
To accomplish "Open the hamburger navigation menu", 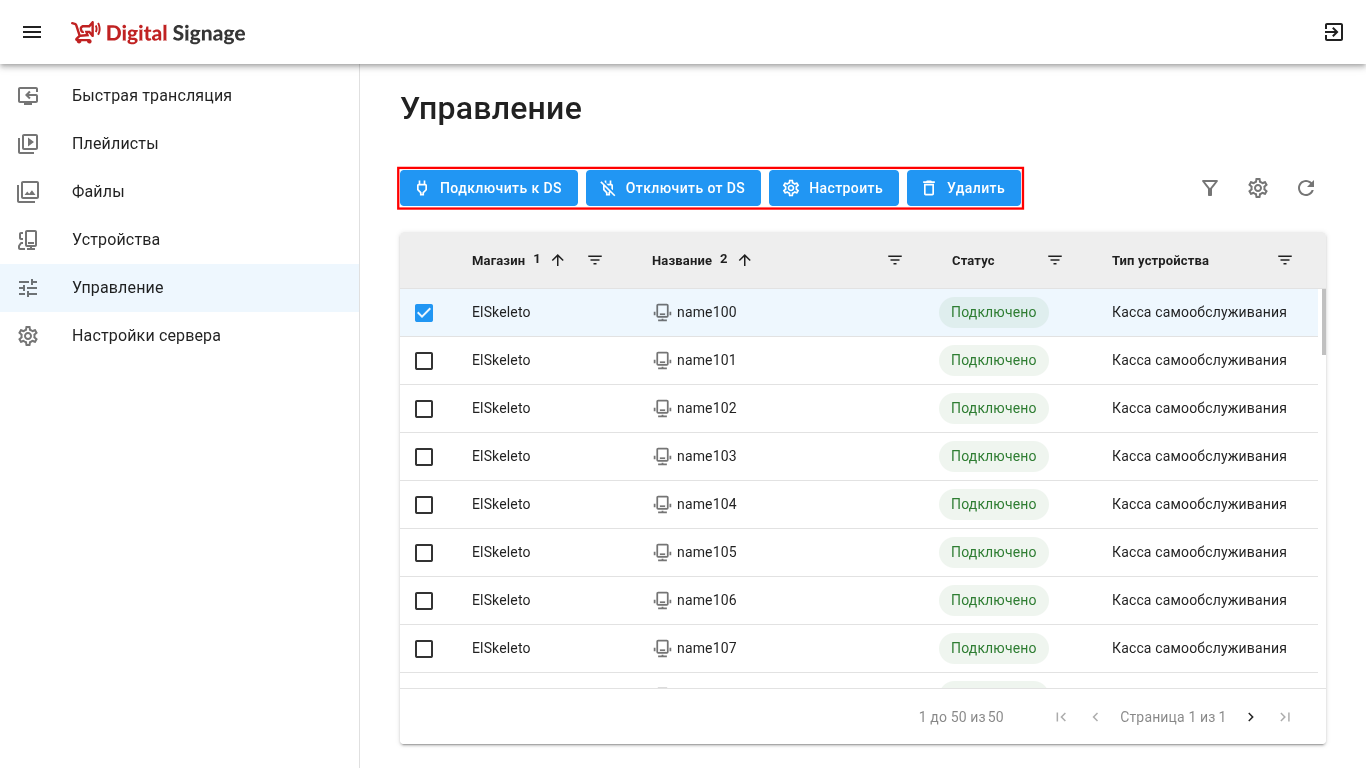I will tap(32, 33).
